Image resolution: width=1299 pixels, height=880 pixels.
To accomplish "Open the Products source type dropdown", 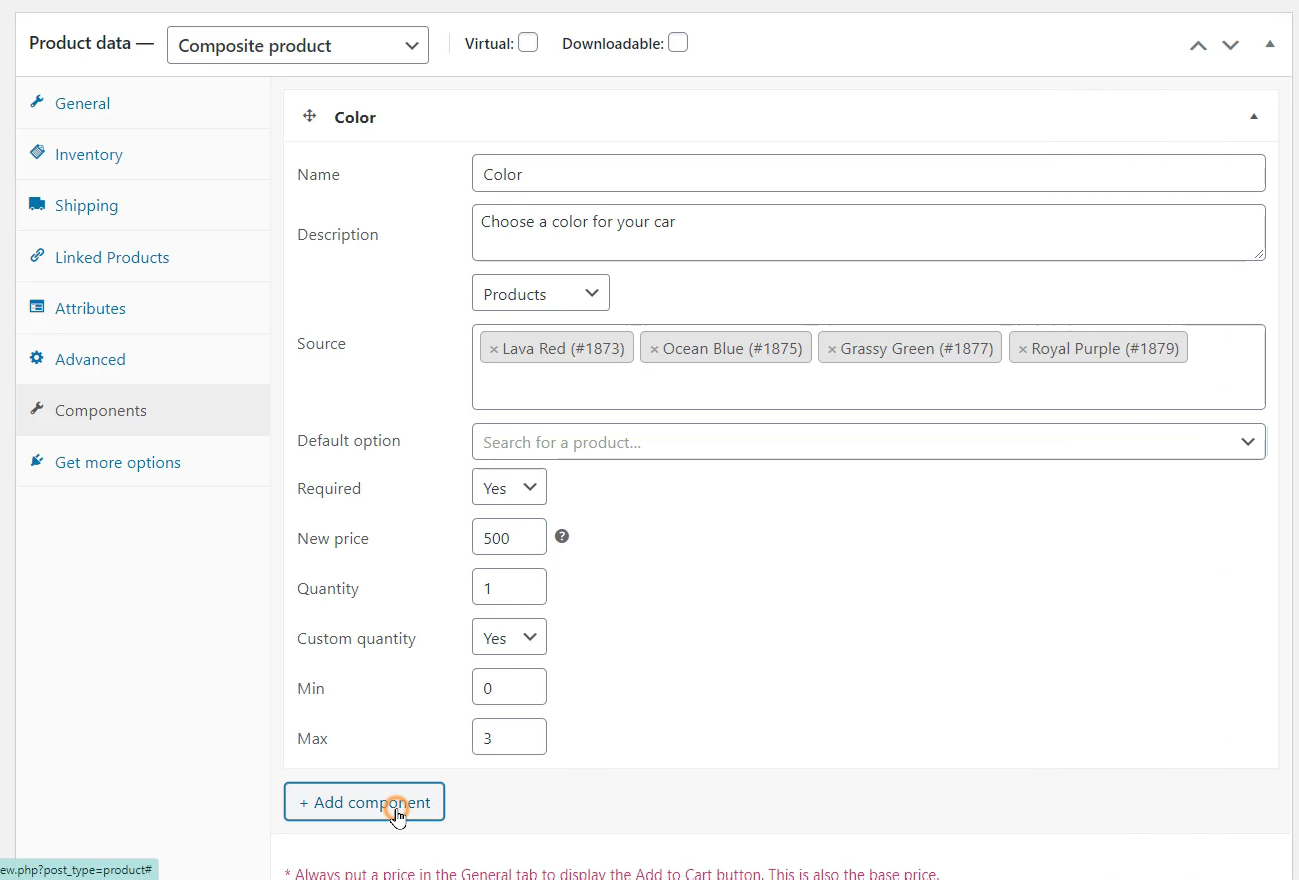I will (541, 293).
